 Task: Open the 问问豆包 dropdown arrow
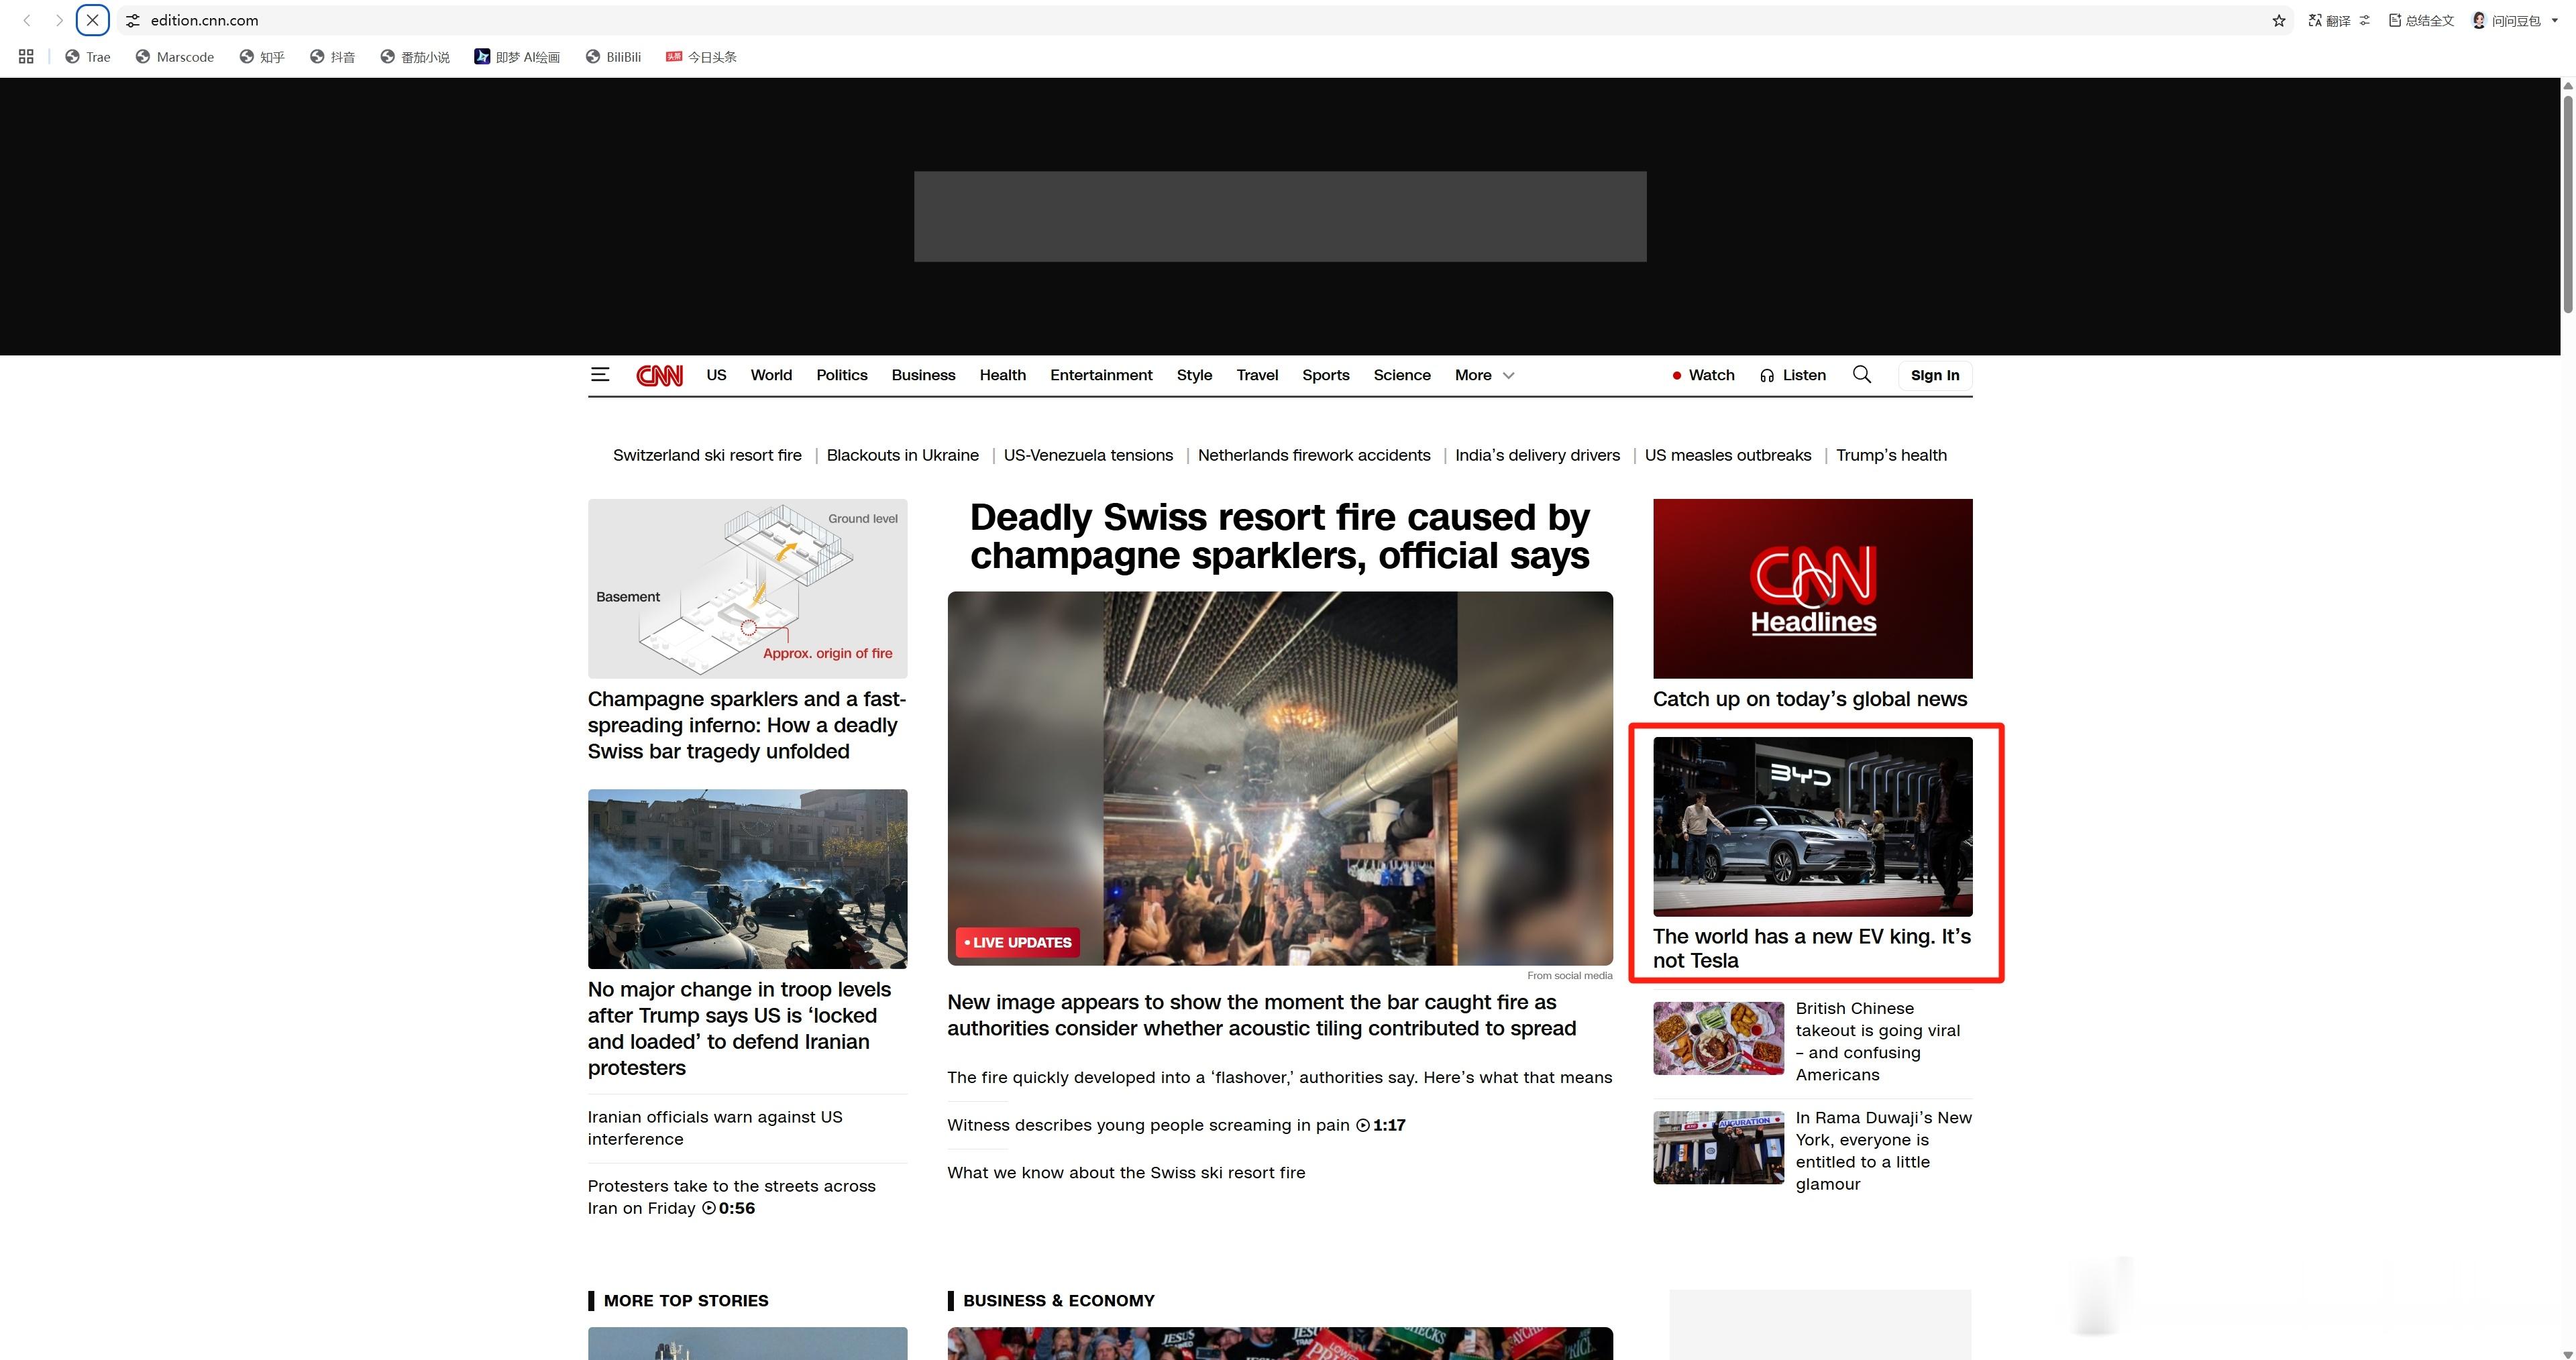[2555, 21]
